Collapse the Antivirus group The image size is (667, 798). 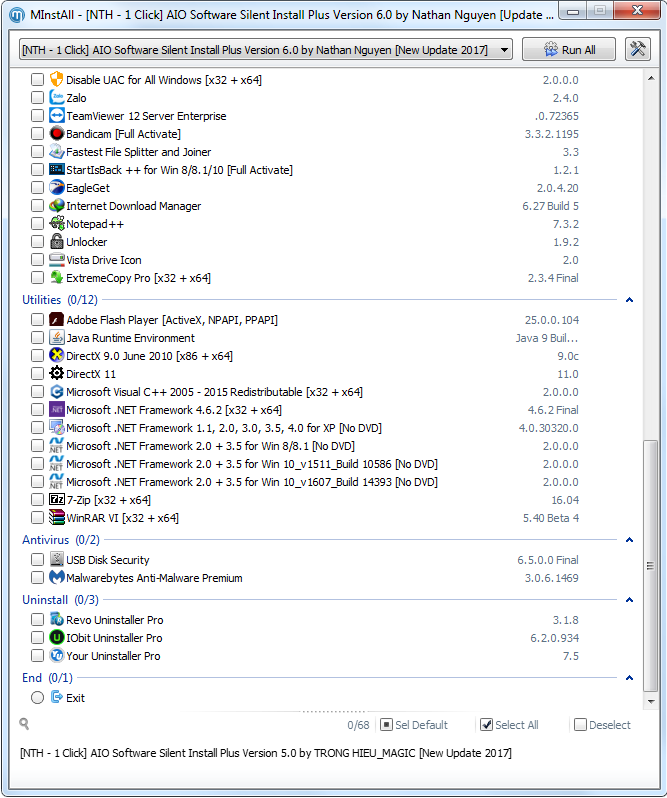pyautogui.click(x=629, y=539)
